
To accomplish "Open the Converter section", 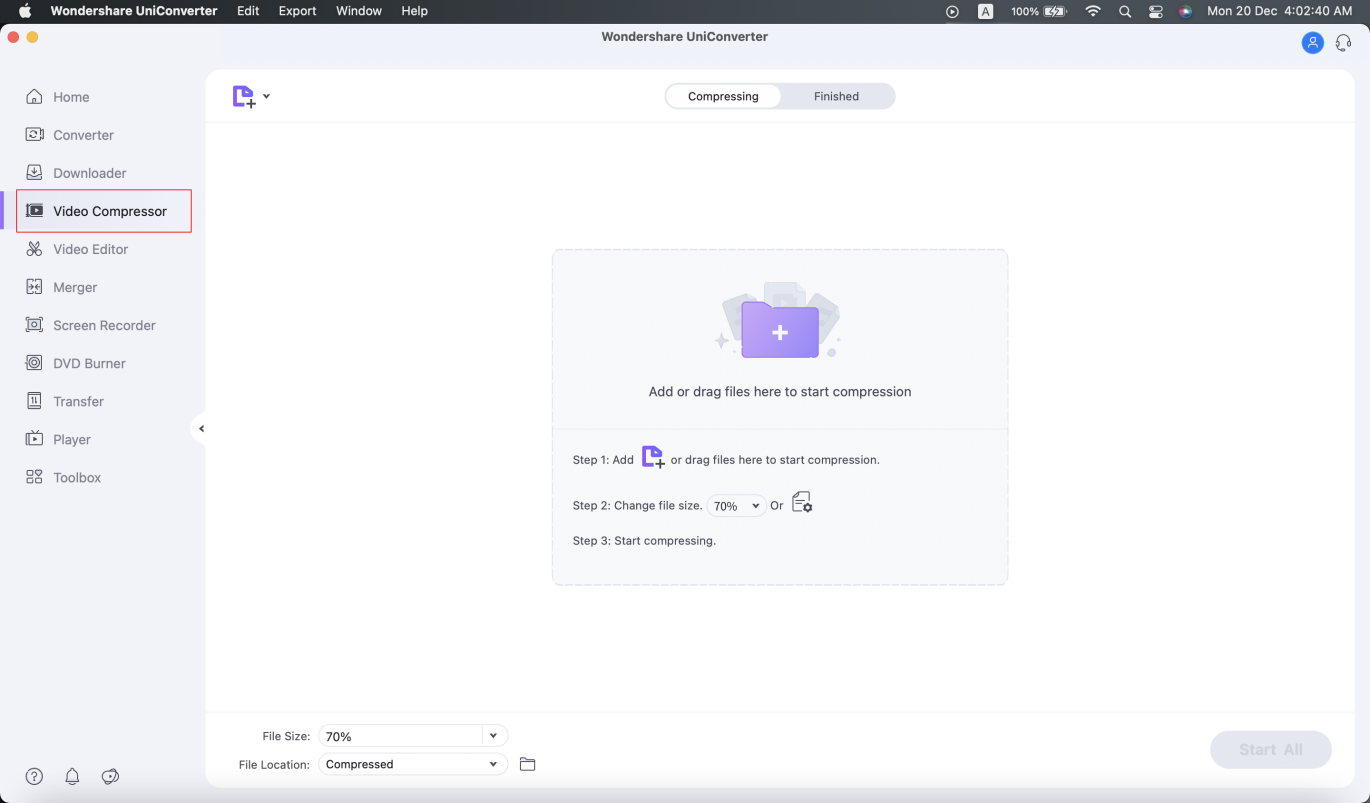I will point(69,135).
